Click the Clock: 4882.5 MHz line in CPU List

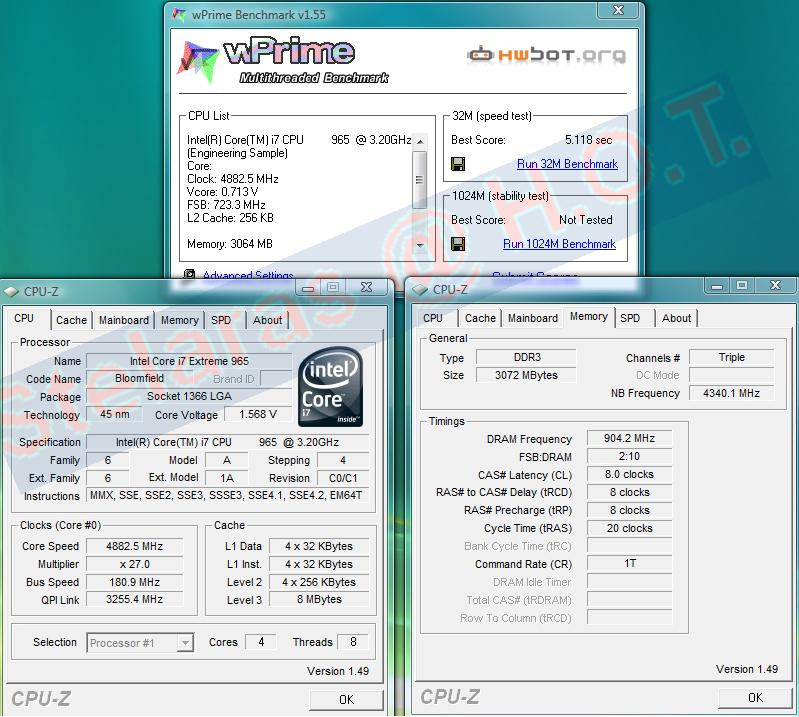pos(233,179)
